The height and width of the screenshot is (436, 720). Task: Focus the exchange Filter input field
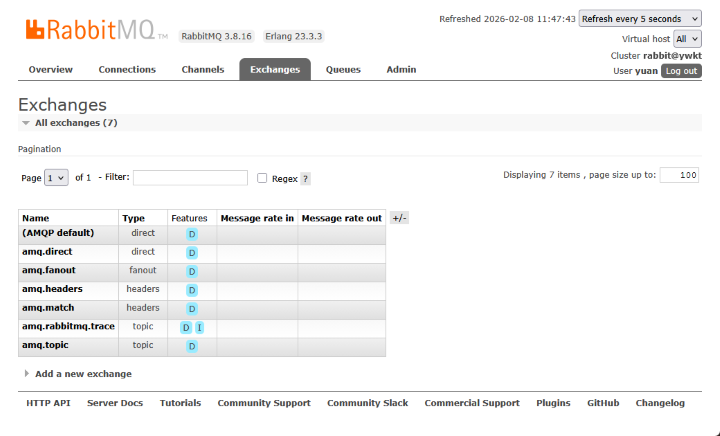pyautogui.click(x=190, y=178)
